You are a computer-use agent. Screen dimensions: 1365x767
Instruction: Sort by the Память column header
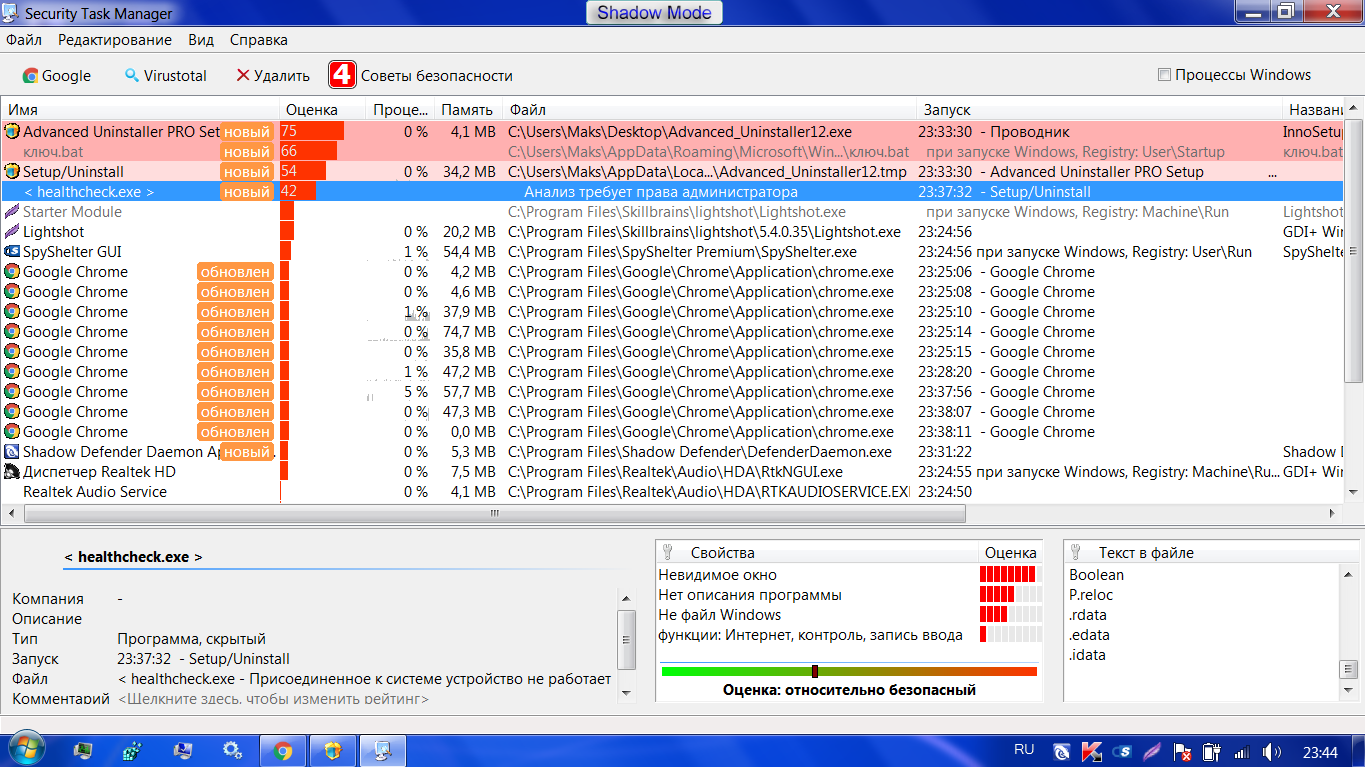coord(468,110)
